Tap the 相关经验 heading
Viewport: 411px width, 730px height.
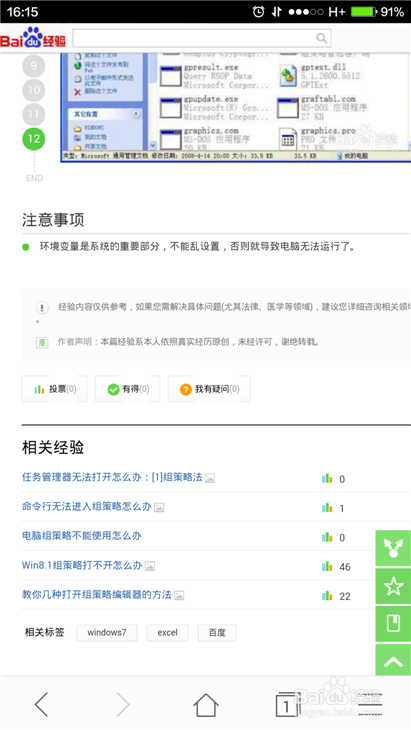tap(53, 447)
